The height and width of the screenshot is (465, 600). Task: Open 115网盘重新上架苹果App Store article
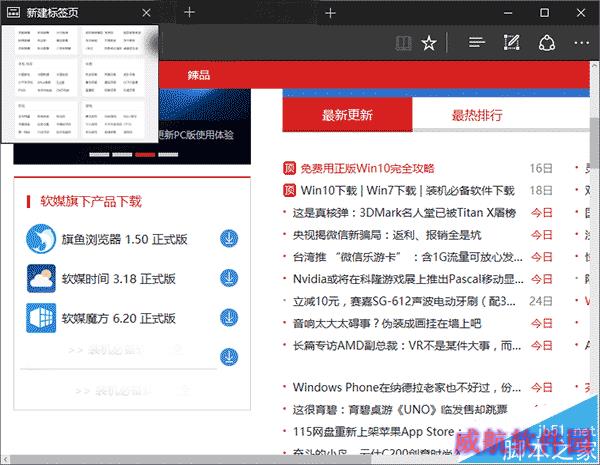click(377, 432)
